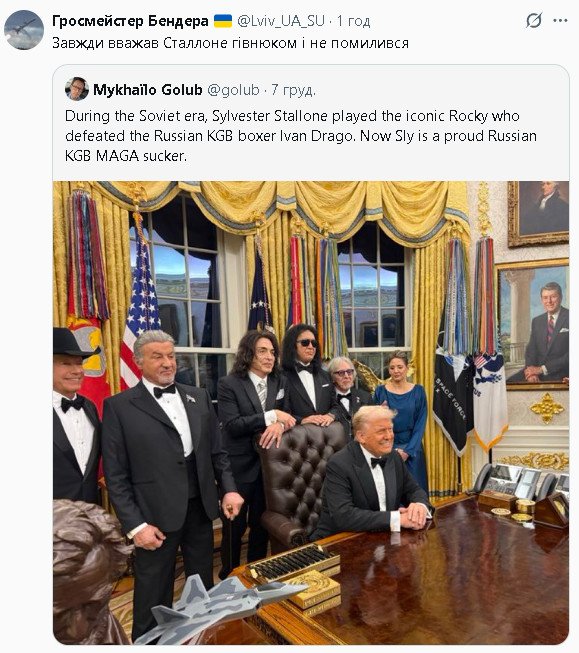The height and width of the screenshot is (653, 579).
Task: Open the attached Oval Office photo
Action: [x=311, y=412]
